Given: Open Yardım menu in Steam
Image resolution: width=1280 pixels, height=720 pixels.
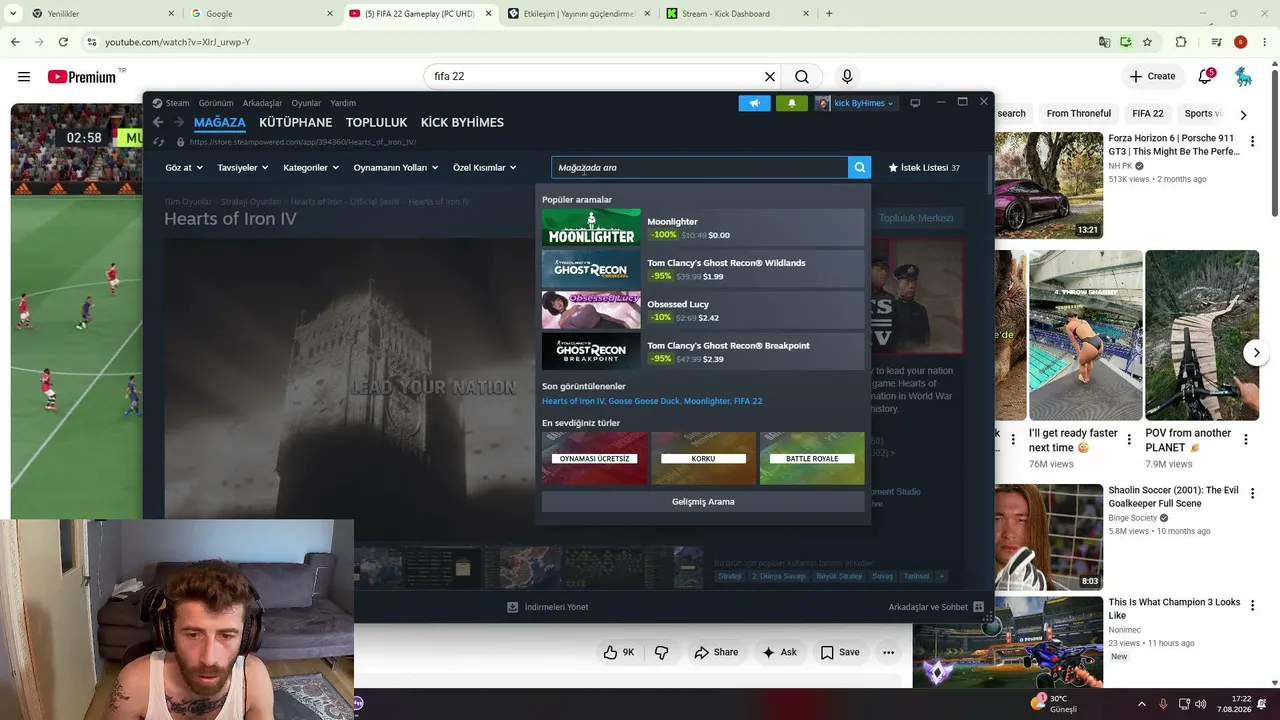Looking at the screenshot, I should point(343,103).
